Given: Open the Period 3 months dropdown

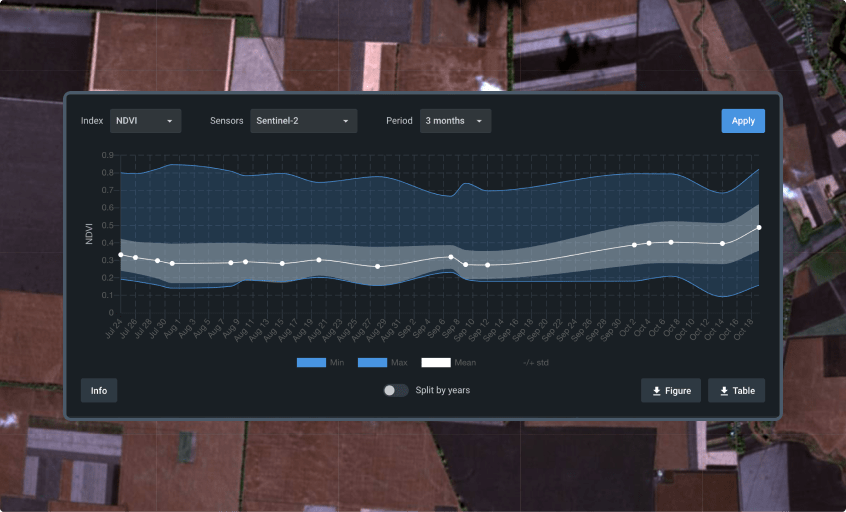Looking at the screenshot, I should (455, 121).
